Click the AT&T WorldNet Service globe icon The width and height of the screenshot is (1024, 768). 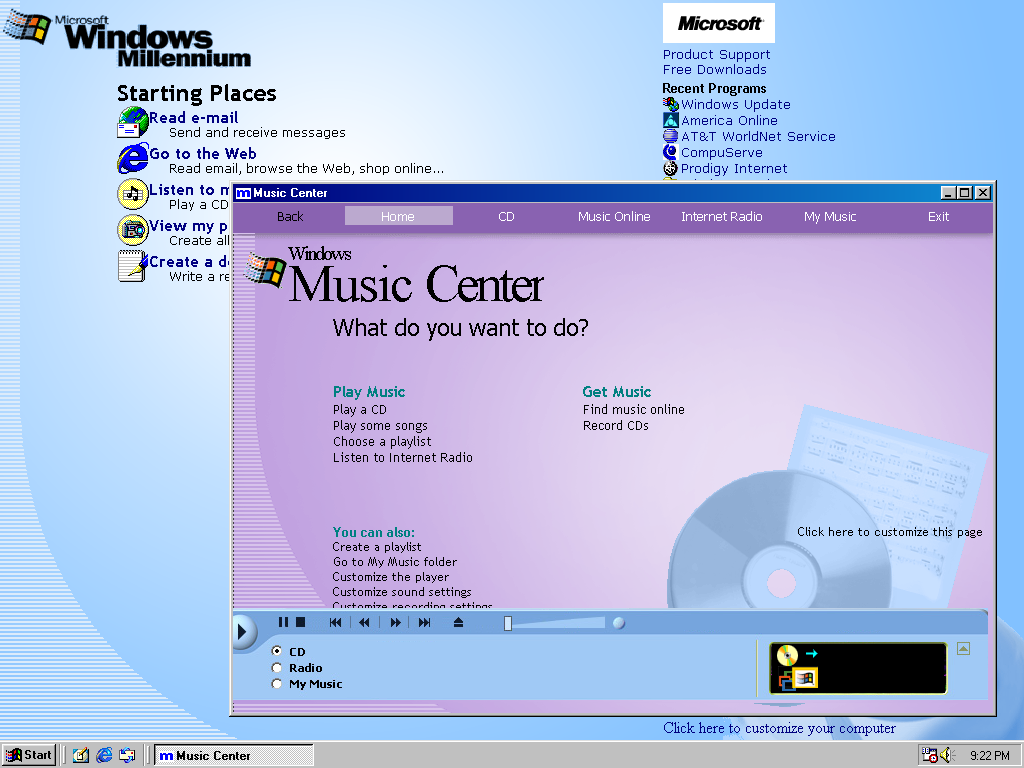tap(671, 136)
